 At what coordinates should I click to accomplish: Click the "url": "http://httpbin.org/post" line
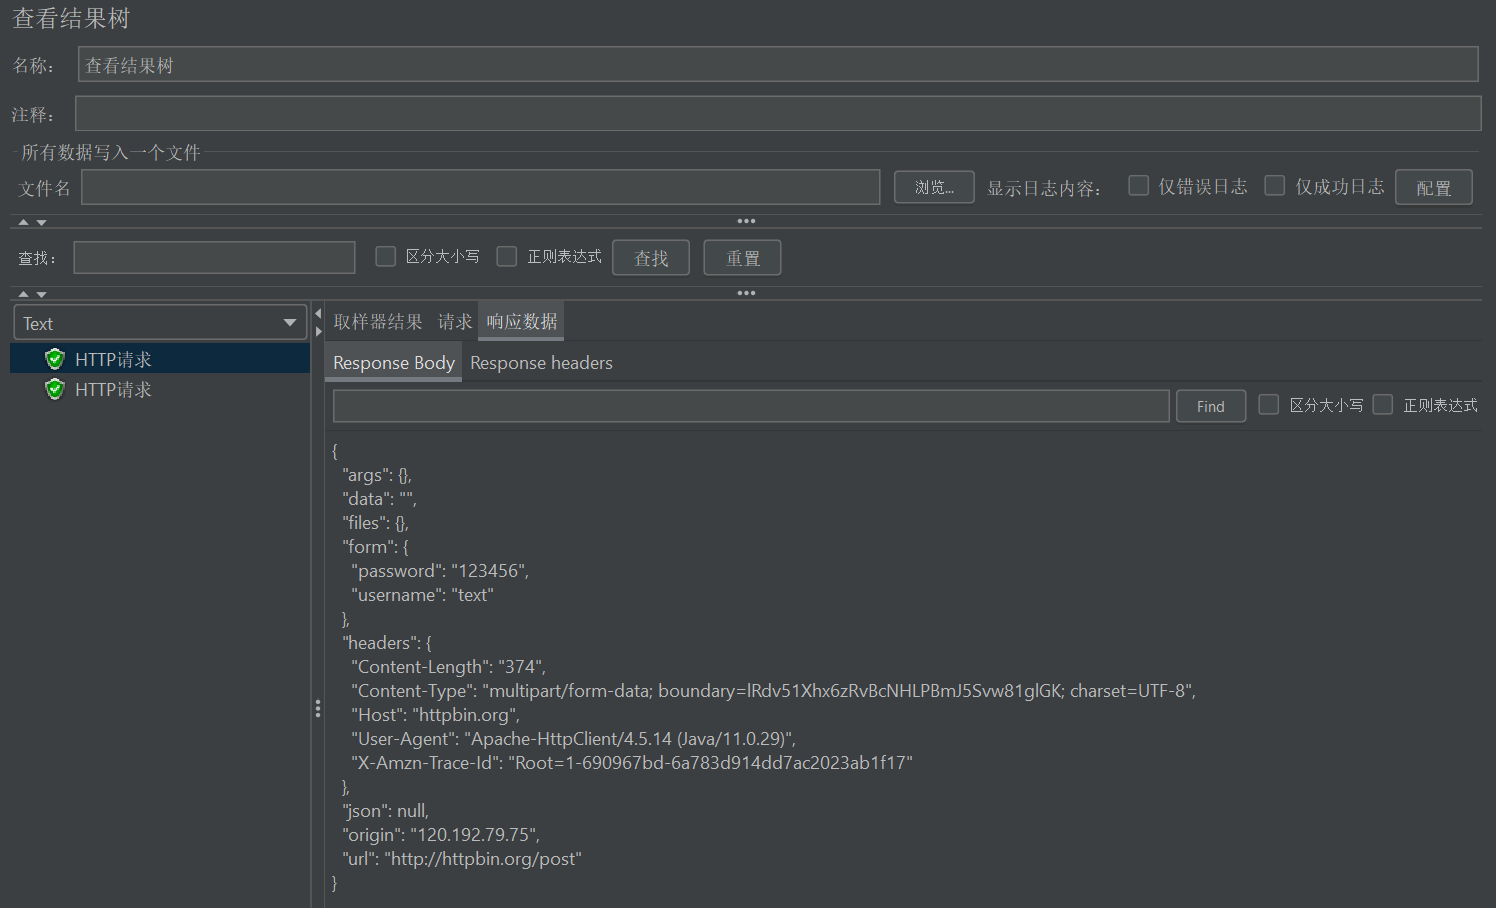(461, 859)
